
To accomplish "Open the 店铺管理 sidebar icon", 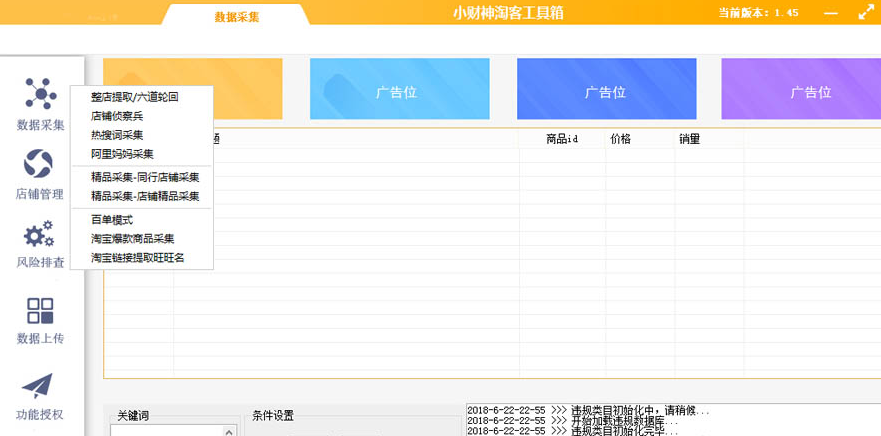I will 39,163.
